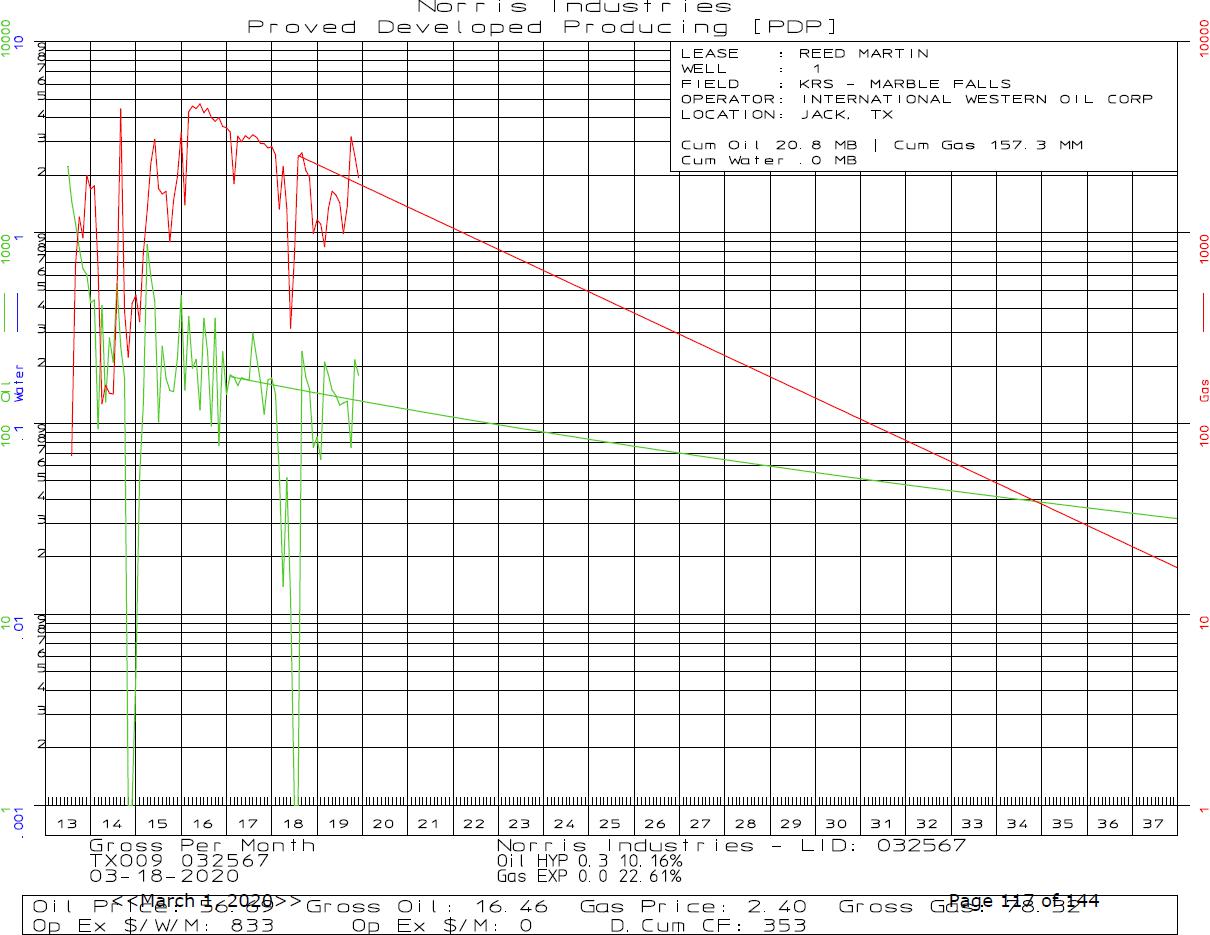The image size is (1210, 935).
Task: Select the OPERATOR International Western Oil Corp line
Action: (x=916, y=99)
